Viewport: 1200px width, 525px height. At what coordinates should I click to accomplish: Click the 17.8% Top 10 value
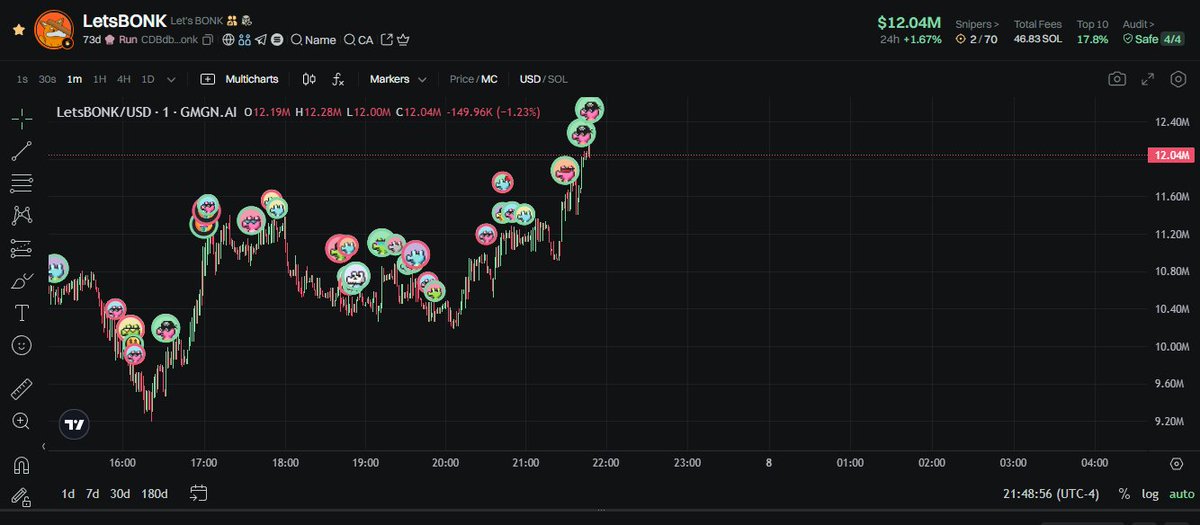click(1092, 39)
